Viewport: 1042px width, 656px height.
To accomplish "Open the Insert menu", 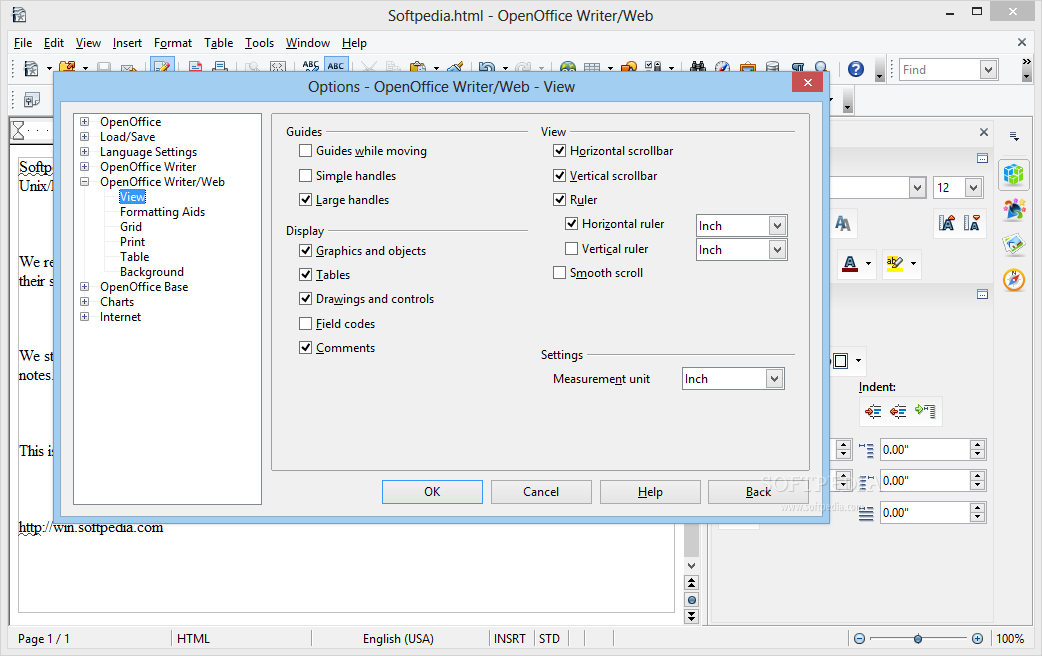I will tap(127, 43).
